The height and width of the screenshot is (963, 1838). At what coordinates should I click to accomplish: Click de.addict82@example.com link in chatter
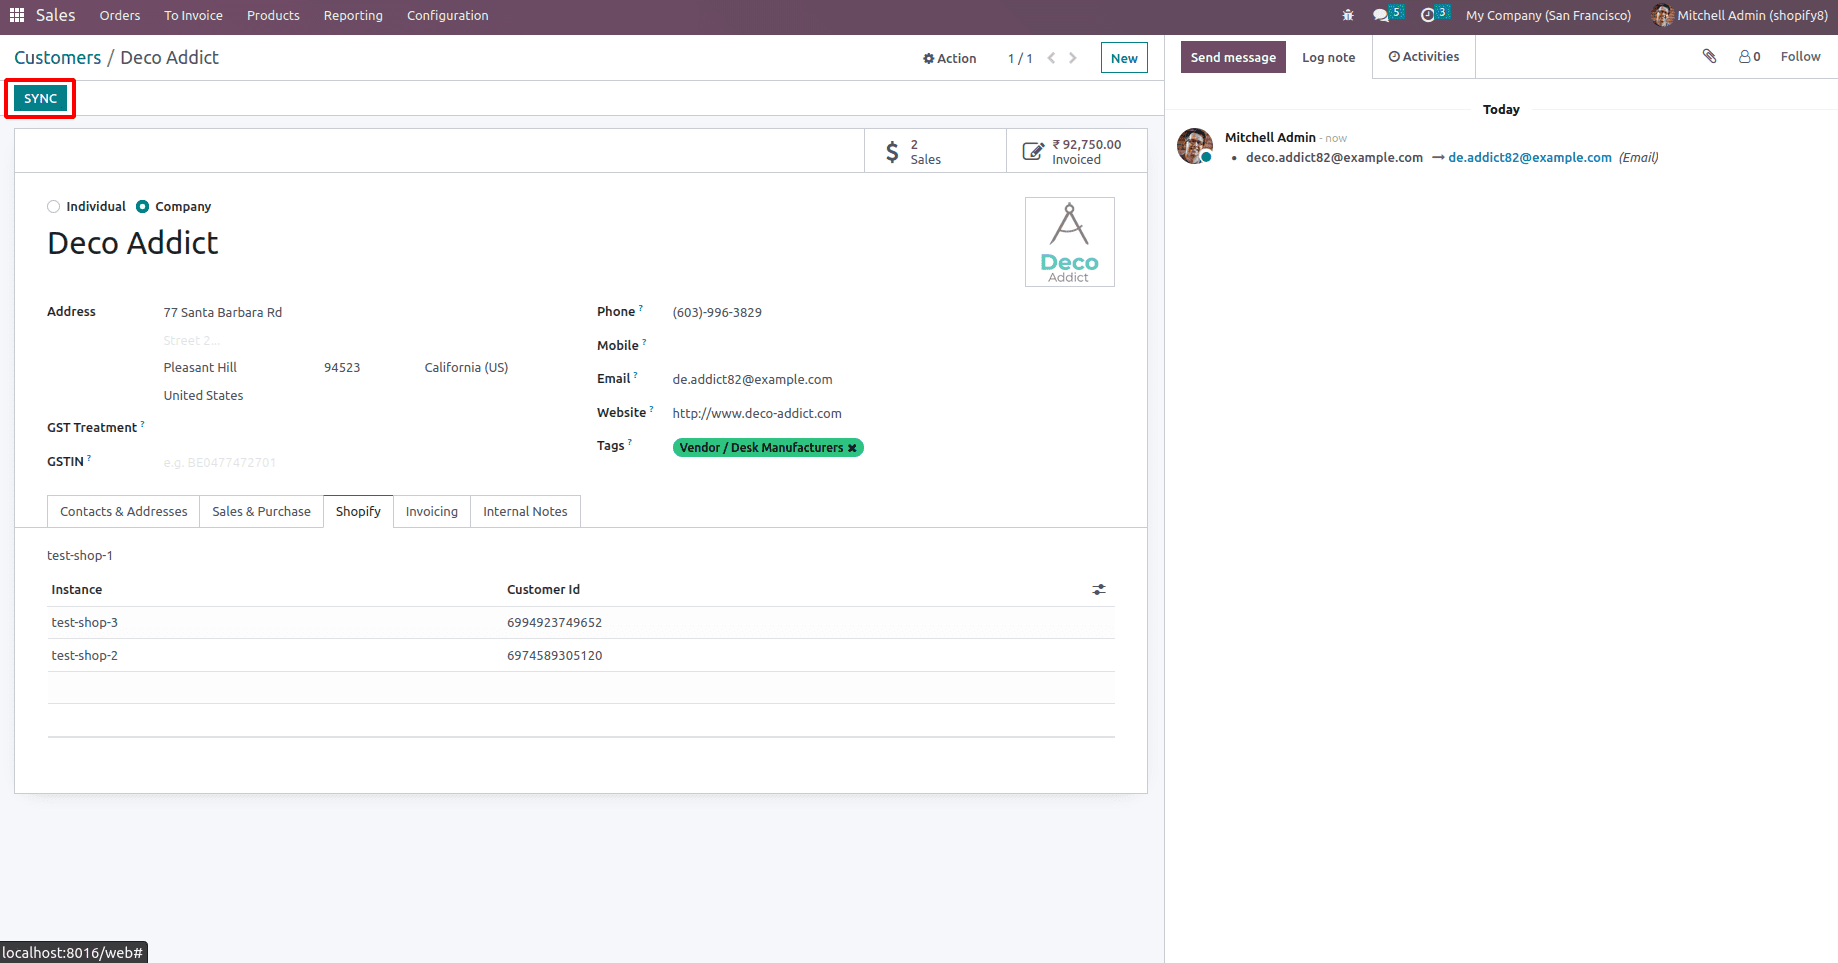pos(1529,158)
